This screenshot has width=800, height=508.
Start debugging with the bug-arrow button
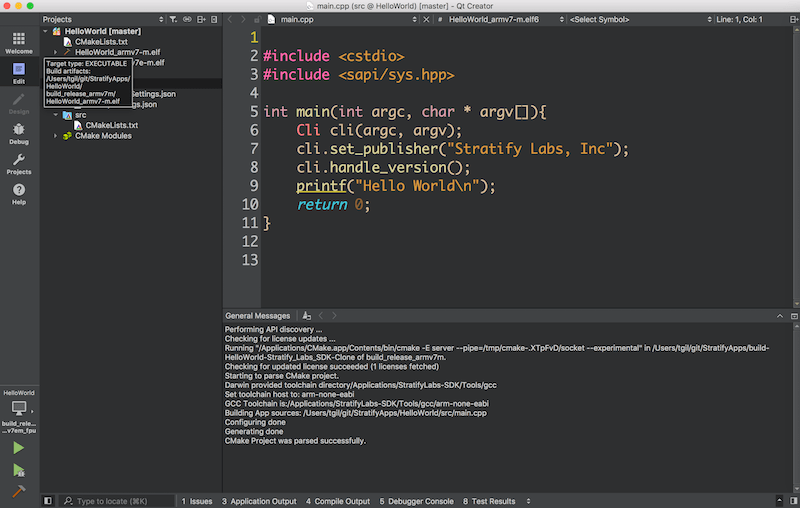(x=18, y=470)
